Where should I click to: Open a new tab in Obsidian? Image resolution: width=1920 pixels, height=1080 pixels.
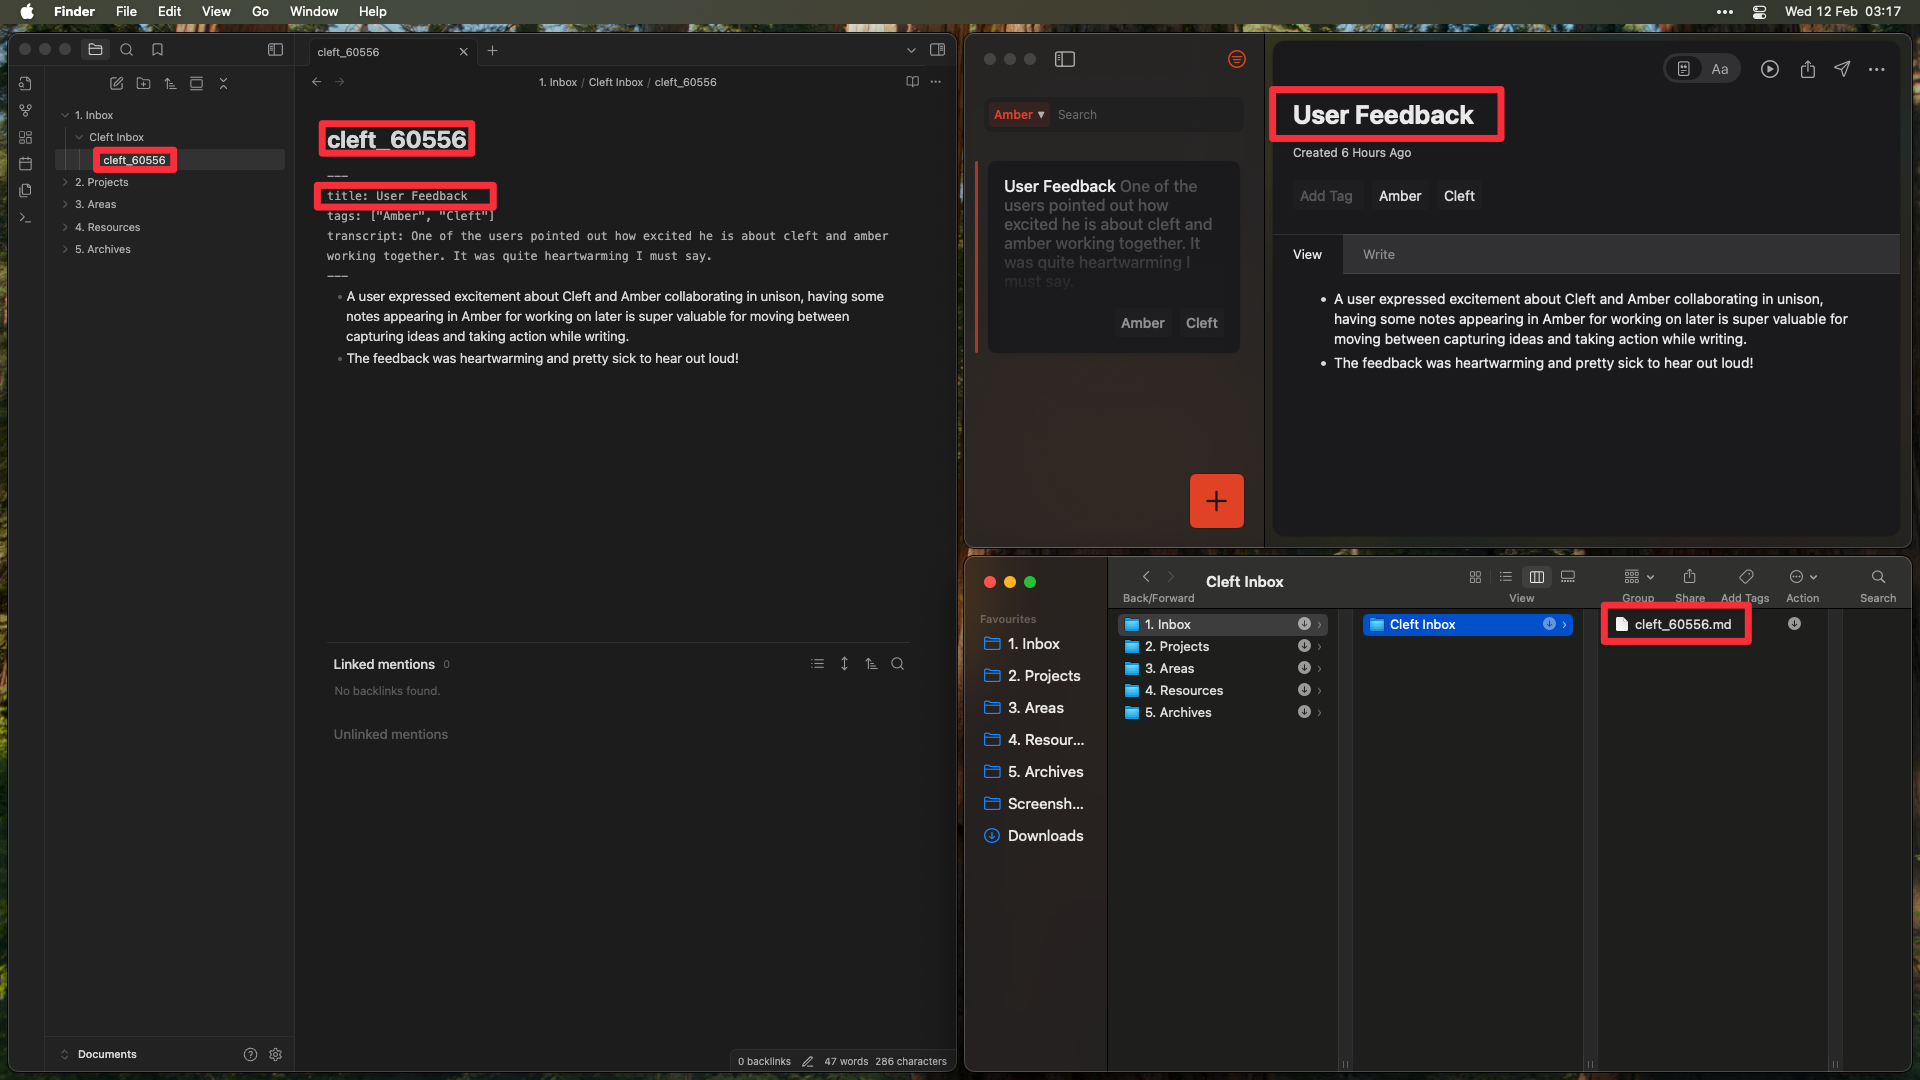point(492,51)
